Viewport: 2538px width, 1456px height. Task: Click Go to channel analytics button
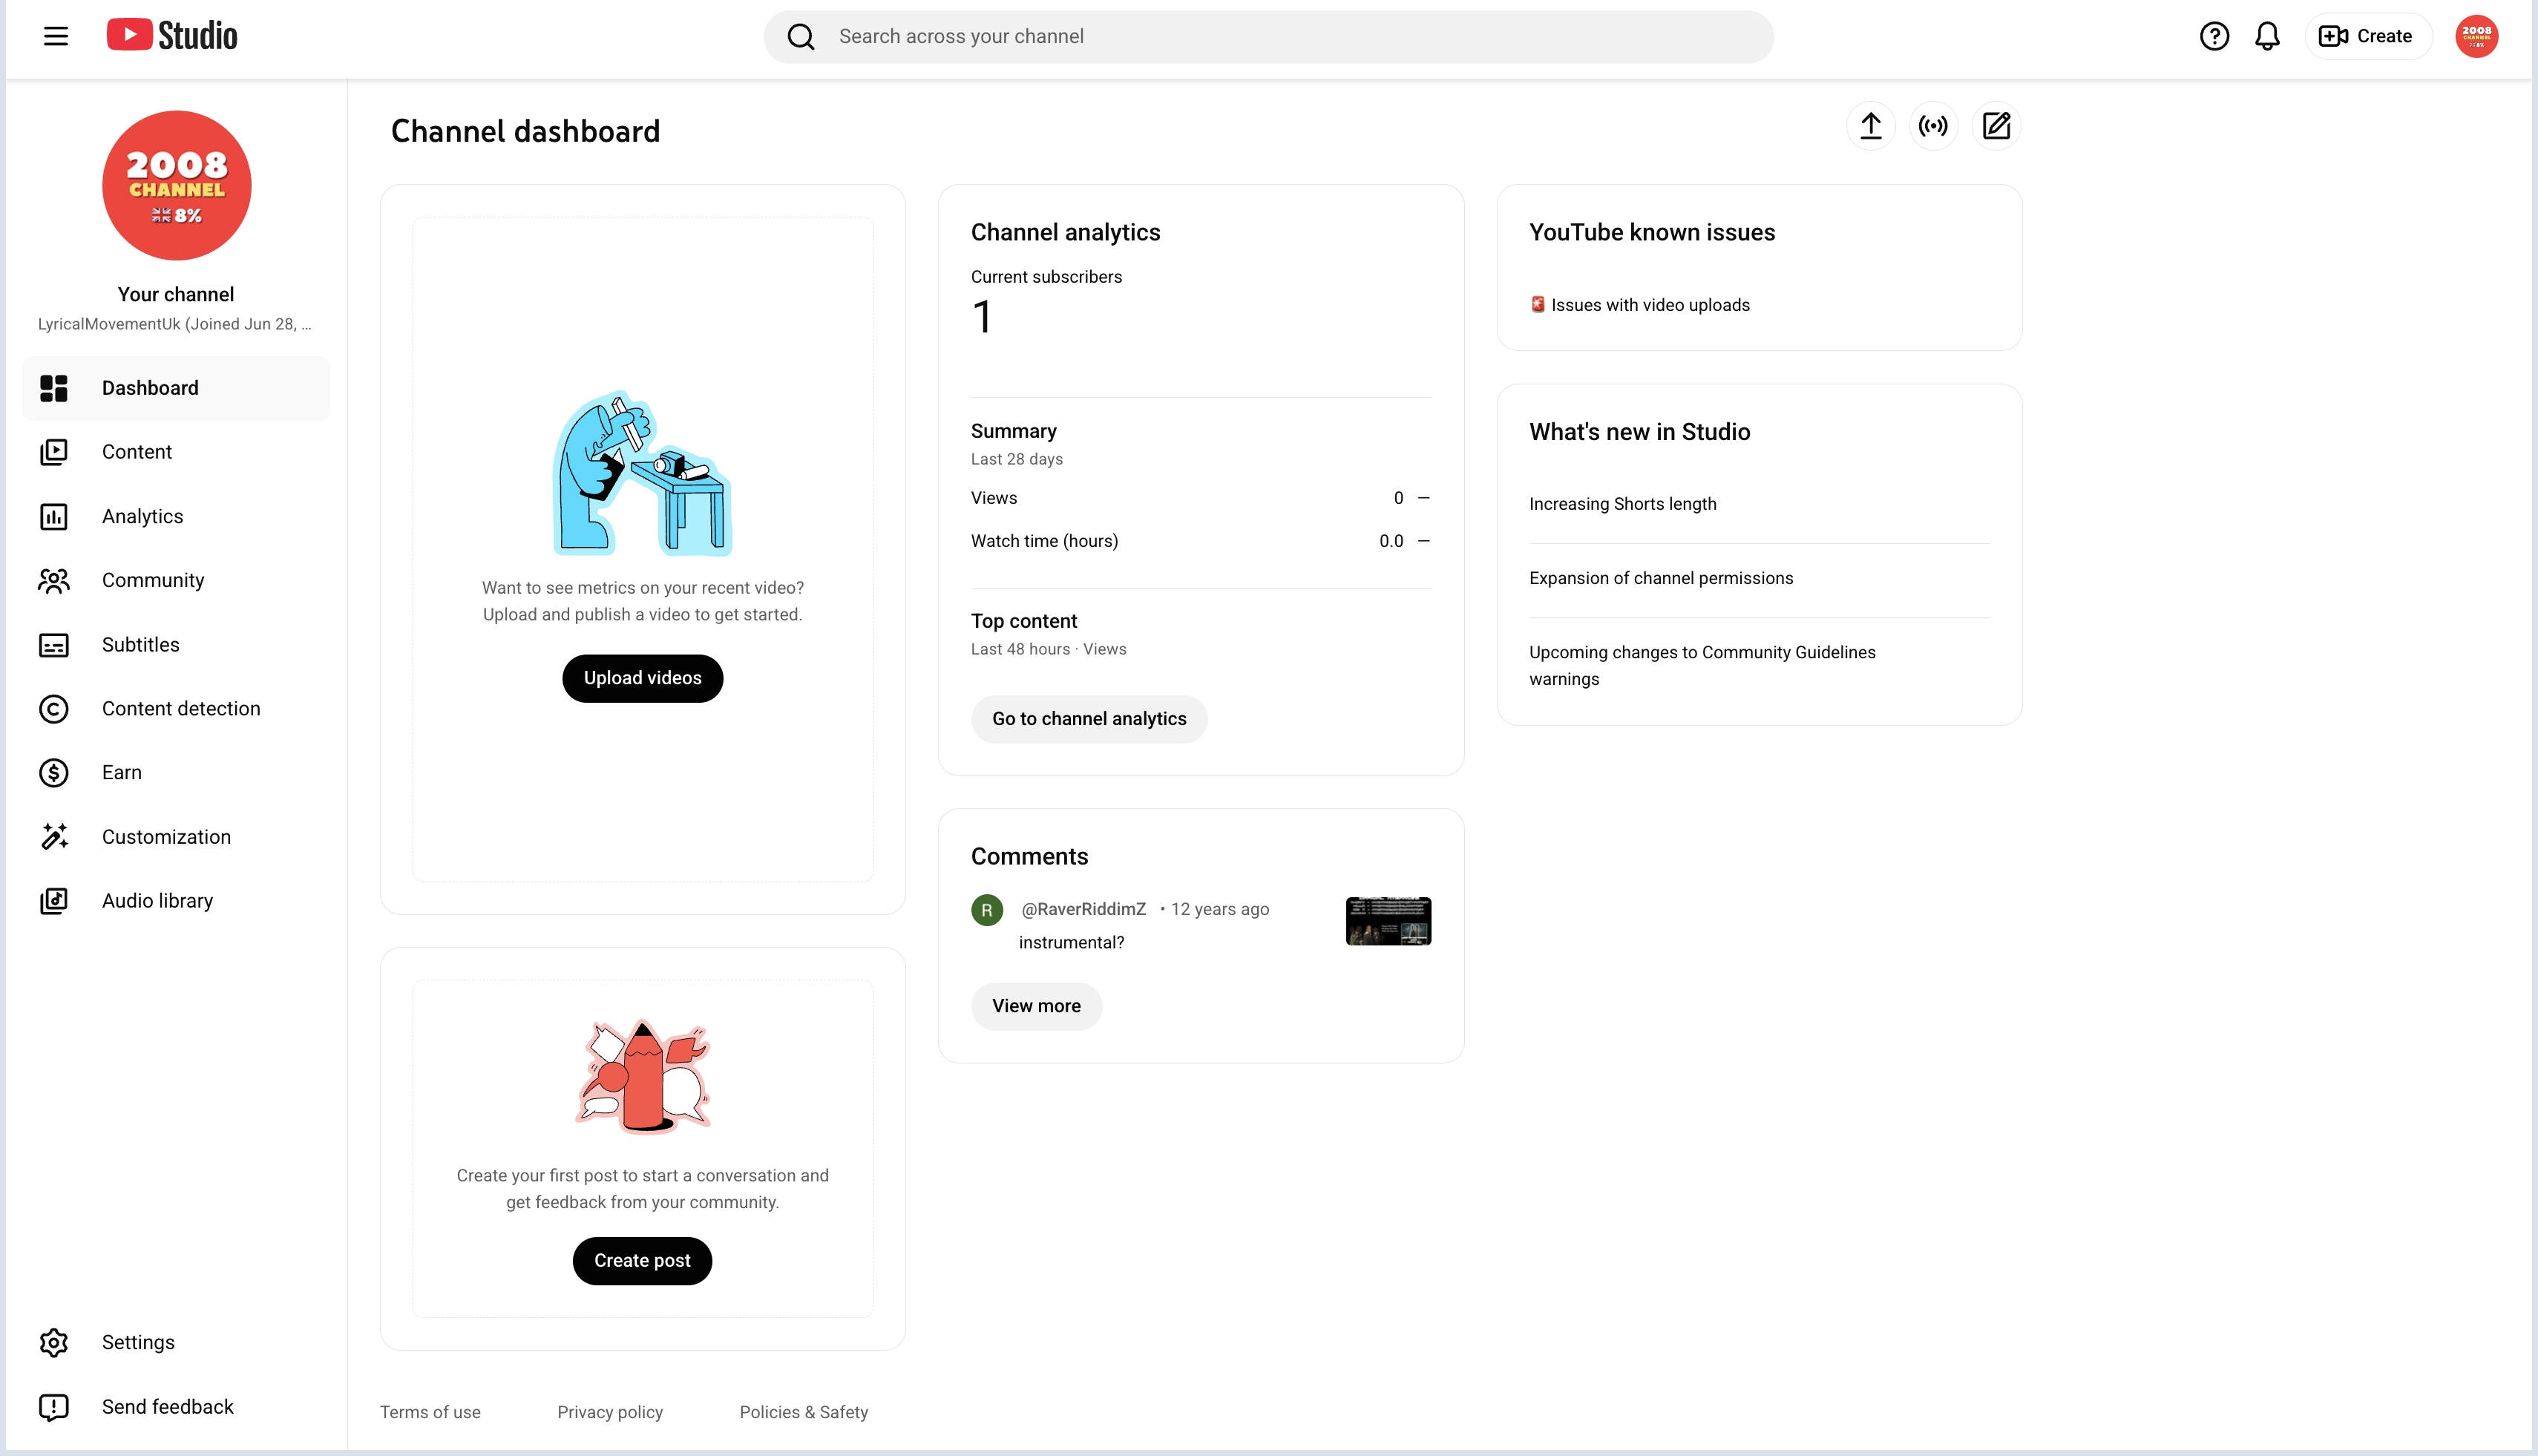point(1089,719)
